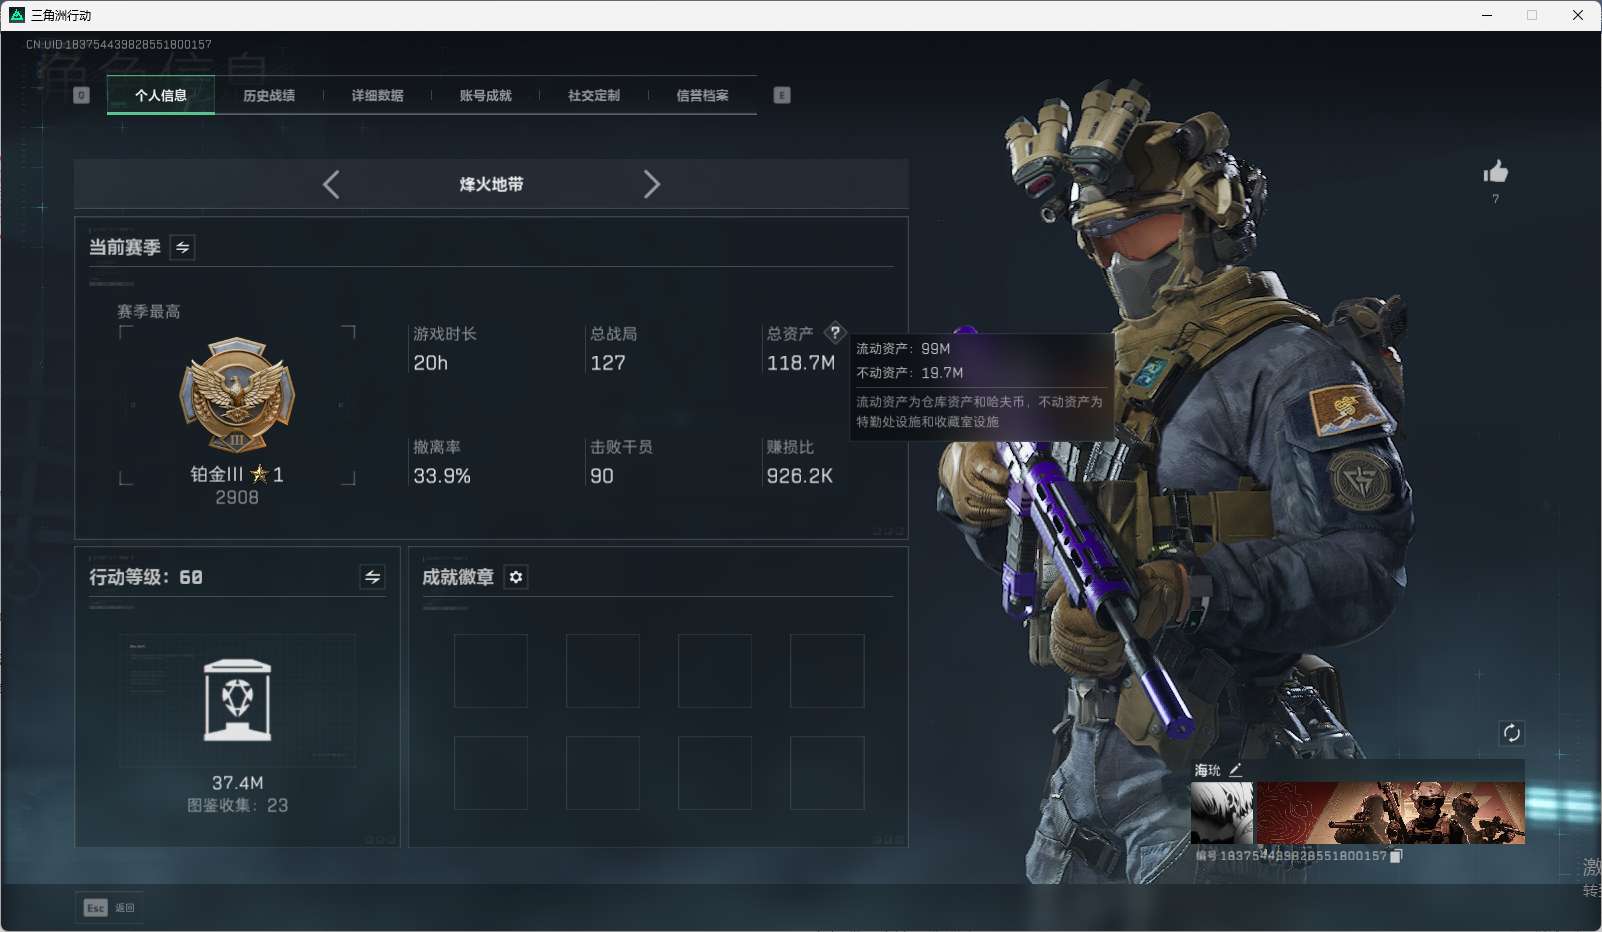Screen dimensions: 1602x932
Task: Open the 成就徽章 gear settings
Action: tap(516, 577)
